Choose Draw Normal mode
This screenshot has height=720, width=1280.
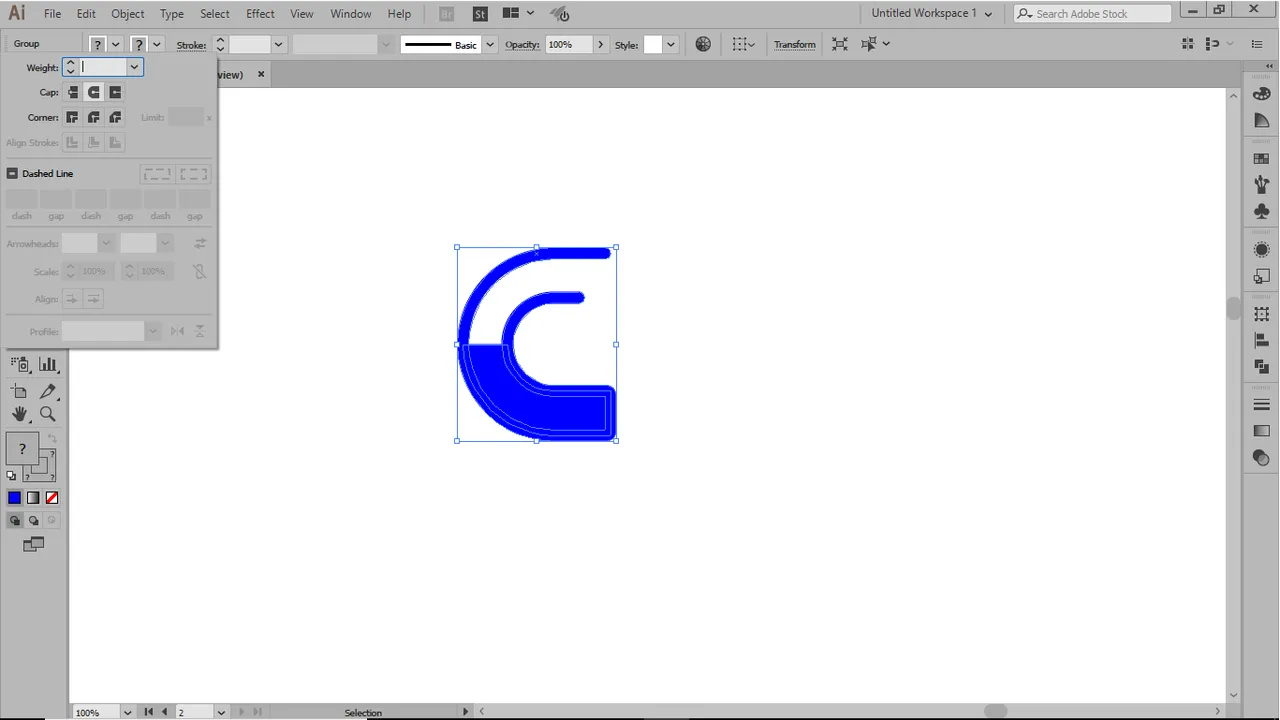tap(14, 520)
